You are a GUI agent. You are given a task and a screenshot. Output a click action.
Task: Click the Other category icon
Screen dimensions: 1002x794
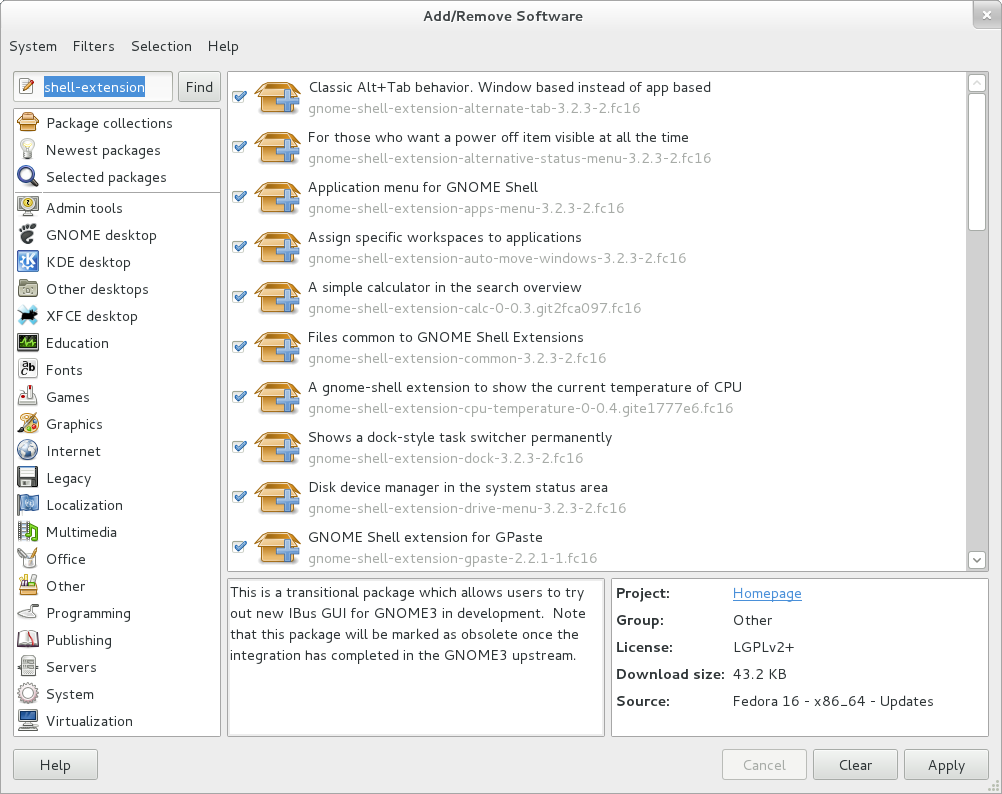pos(27,585)
